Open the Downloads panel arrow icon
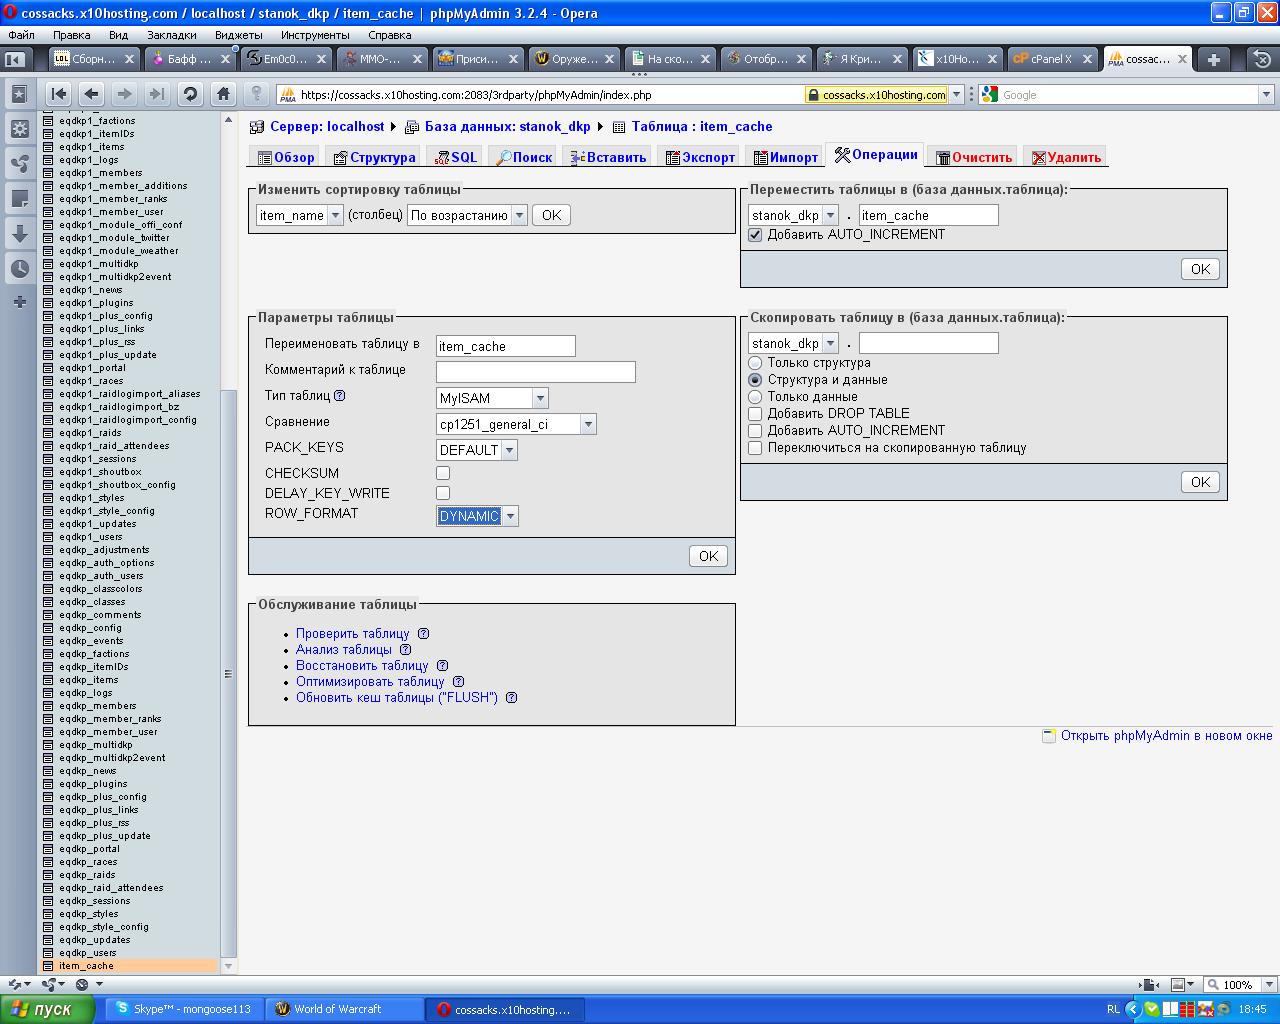1280x1024 pixels. (19, 234)
